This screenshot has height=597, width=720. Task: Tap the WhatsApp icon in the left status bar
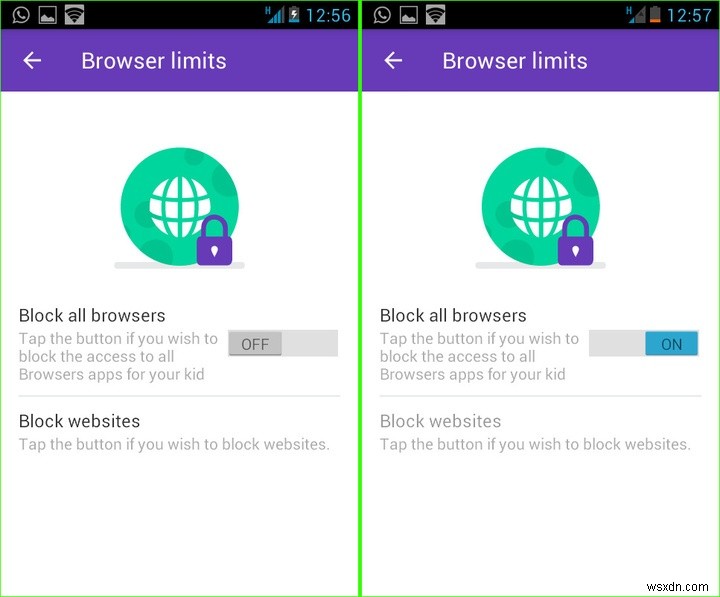tap(21, 15)
